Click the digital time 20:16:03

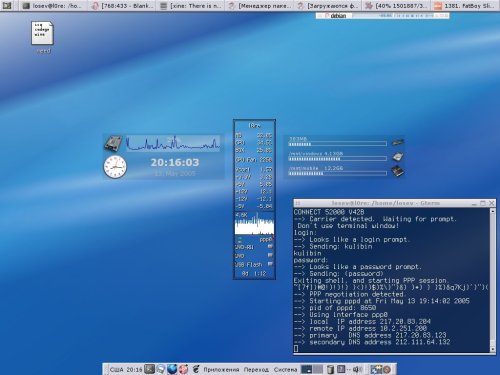[175, 163]
